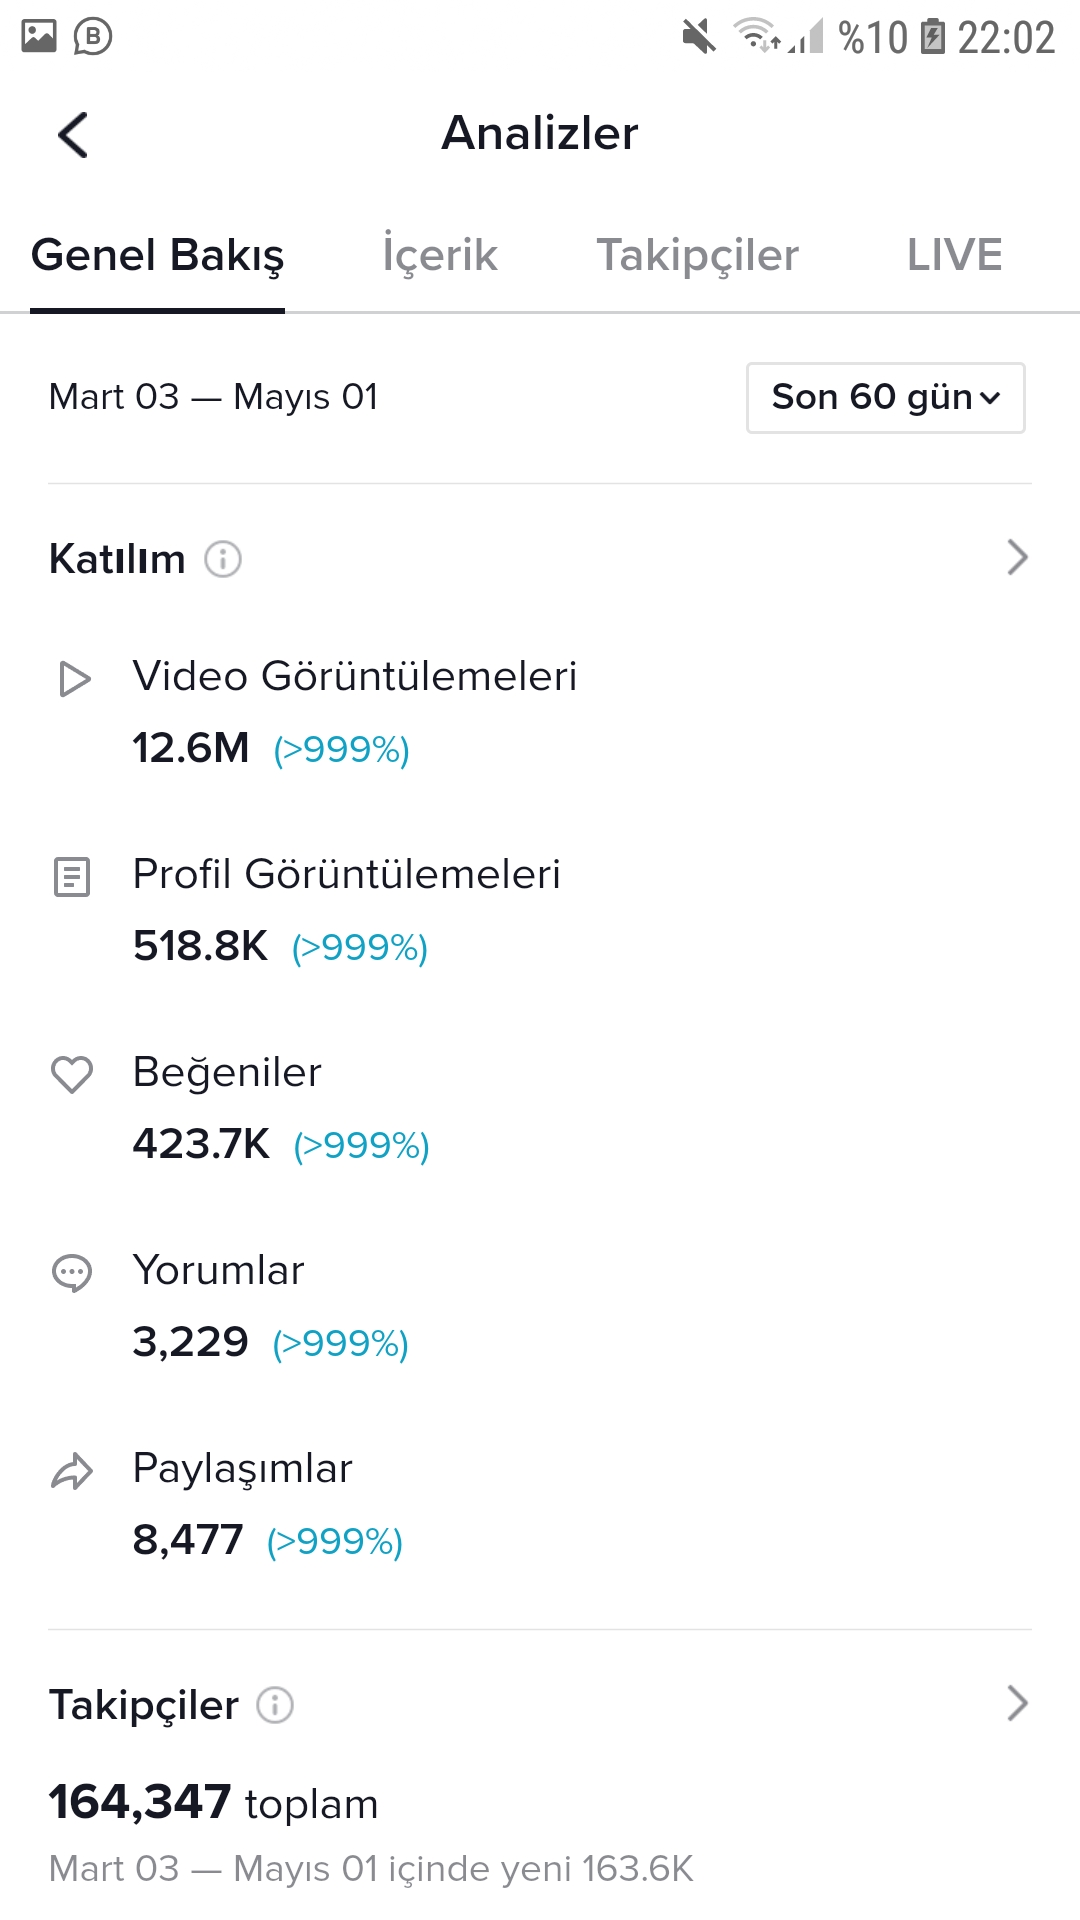Go back using the arrow icon
Viewport: 1080px width, 1920px height.
point(73,134)
